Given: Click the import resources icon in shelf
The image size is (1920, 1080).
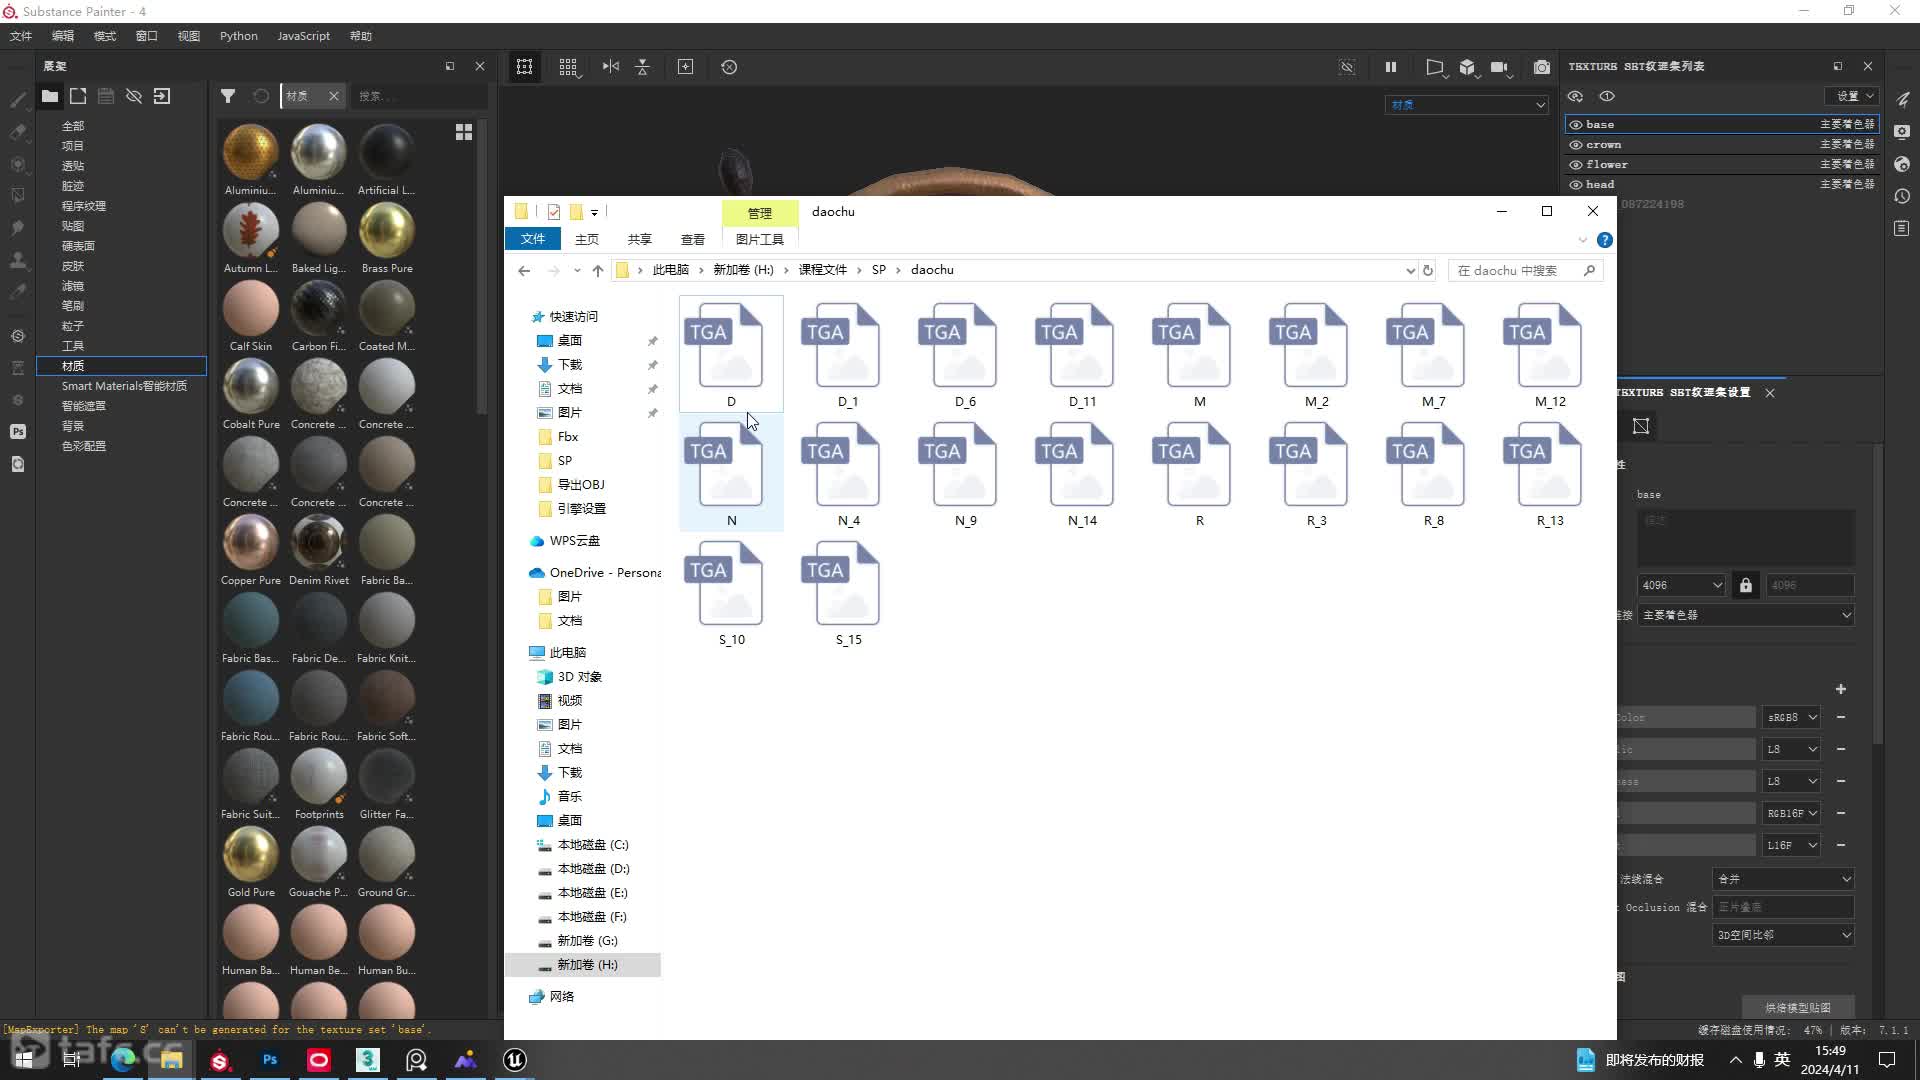Looking at the screenshot, I should (162, 96).
